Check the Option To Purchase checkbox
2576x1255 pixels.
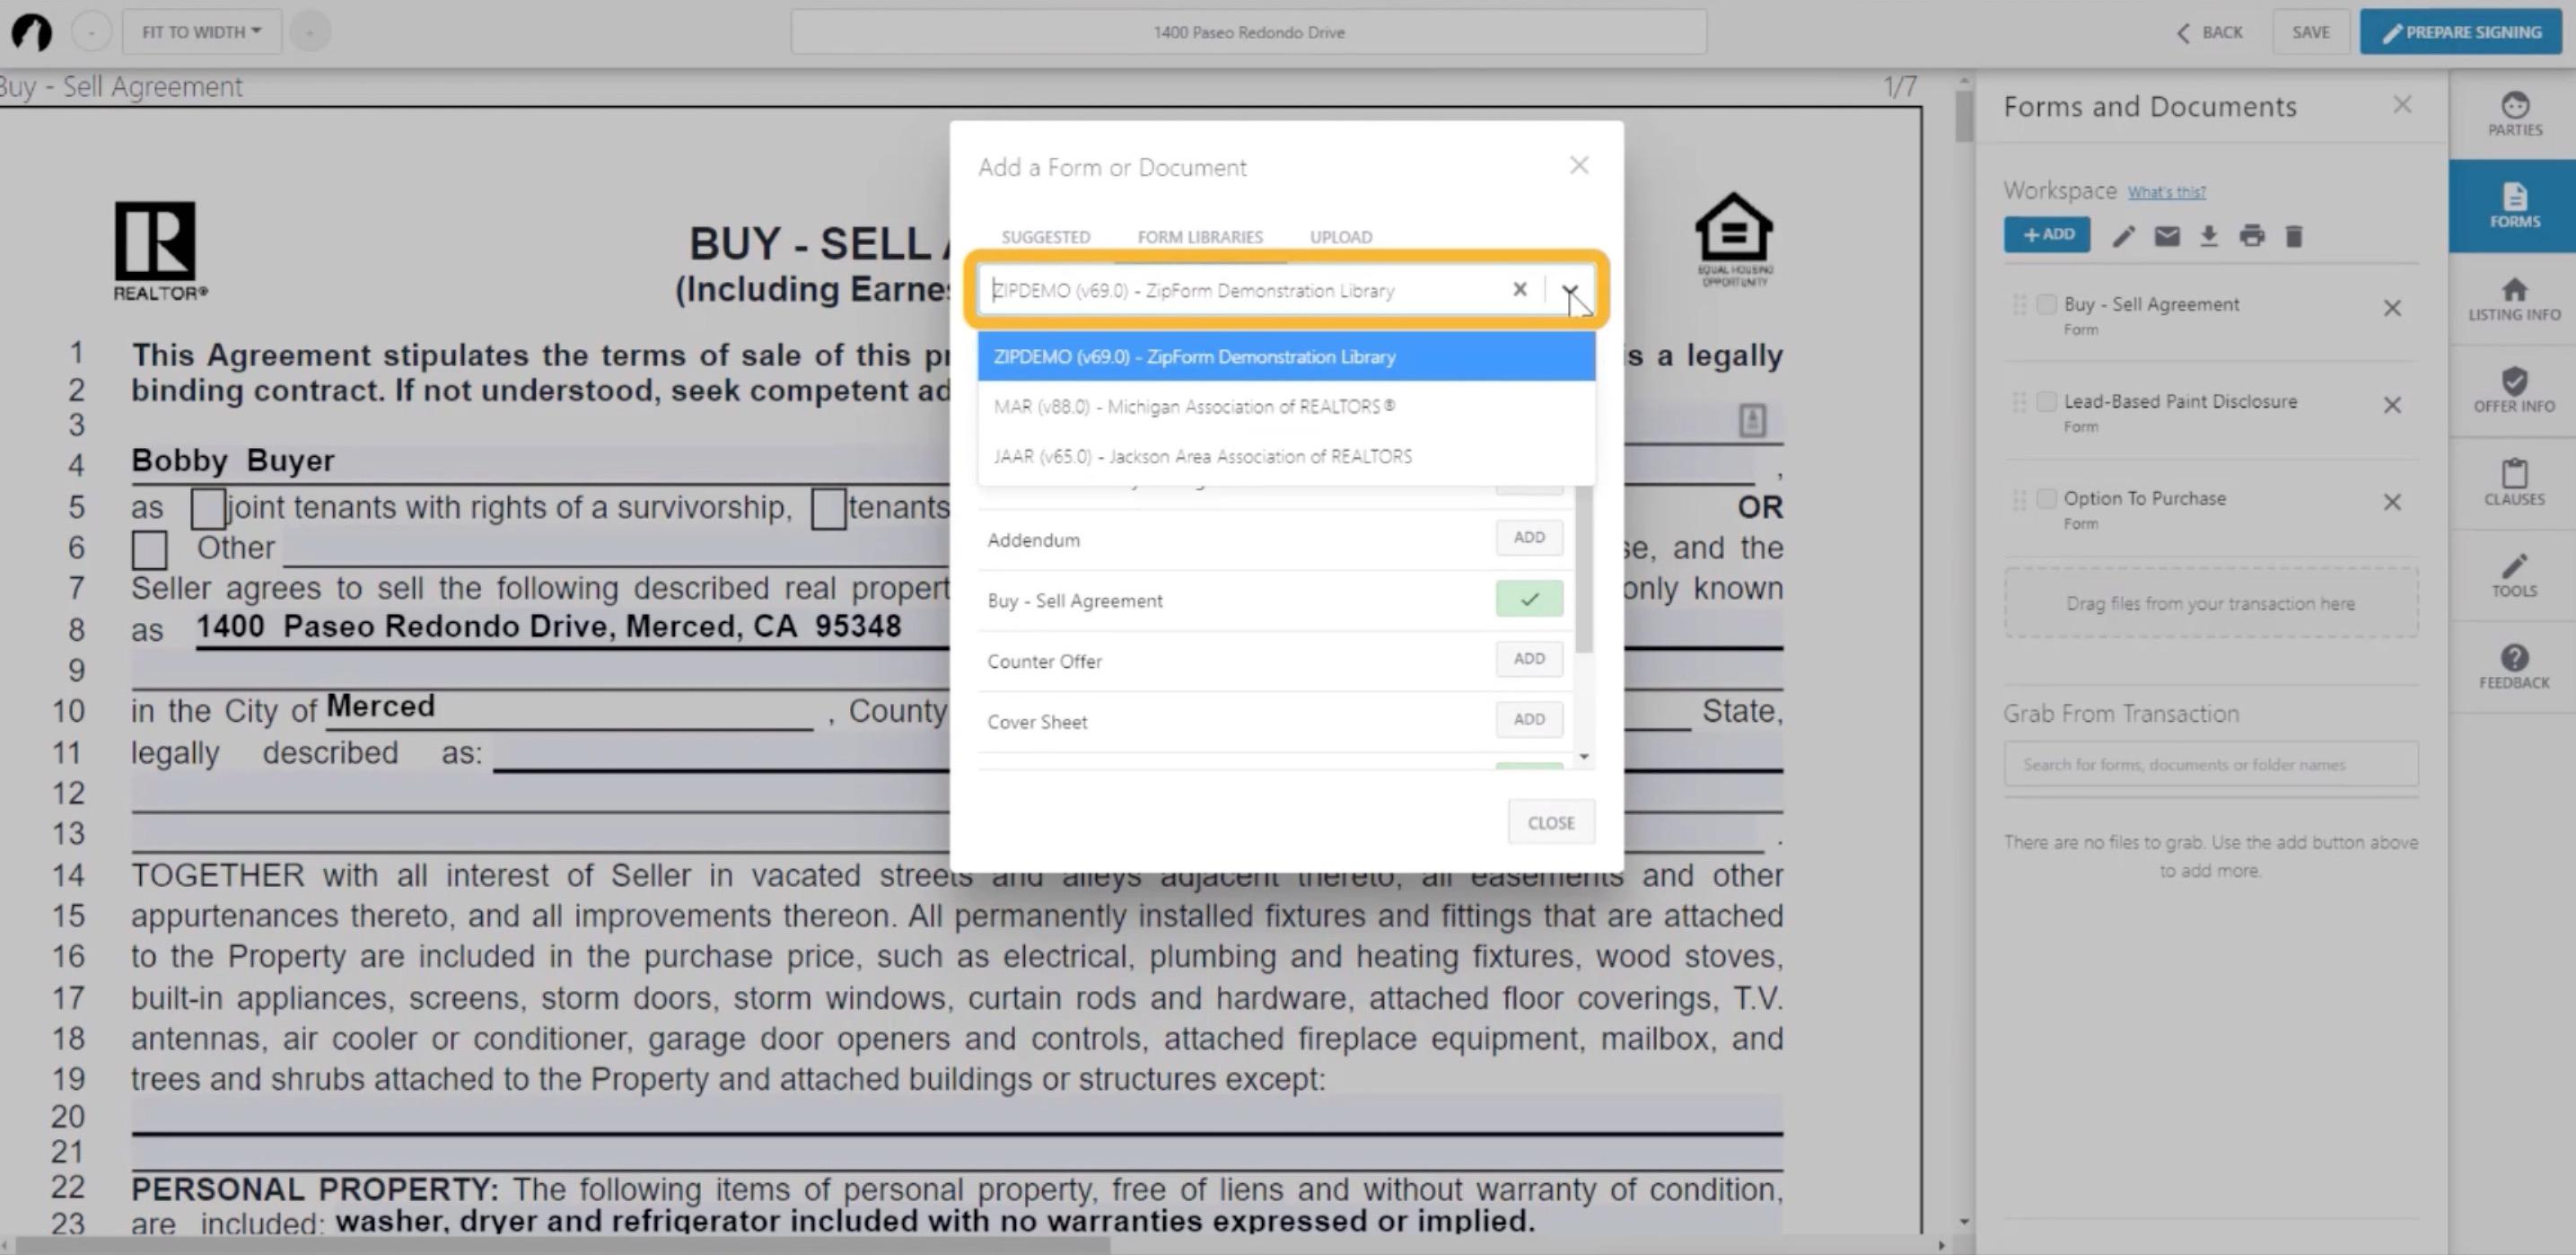[2046, 498]
